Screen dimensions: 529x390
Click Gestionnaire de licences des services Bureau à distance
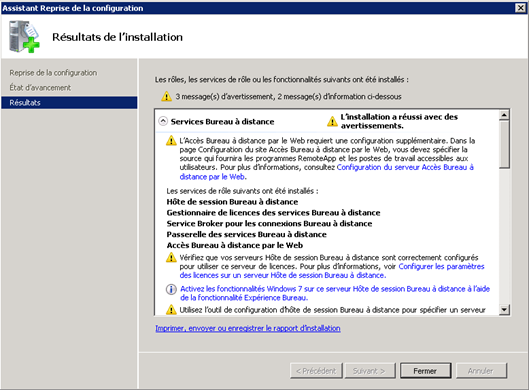coord(273,213)
